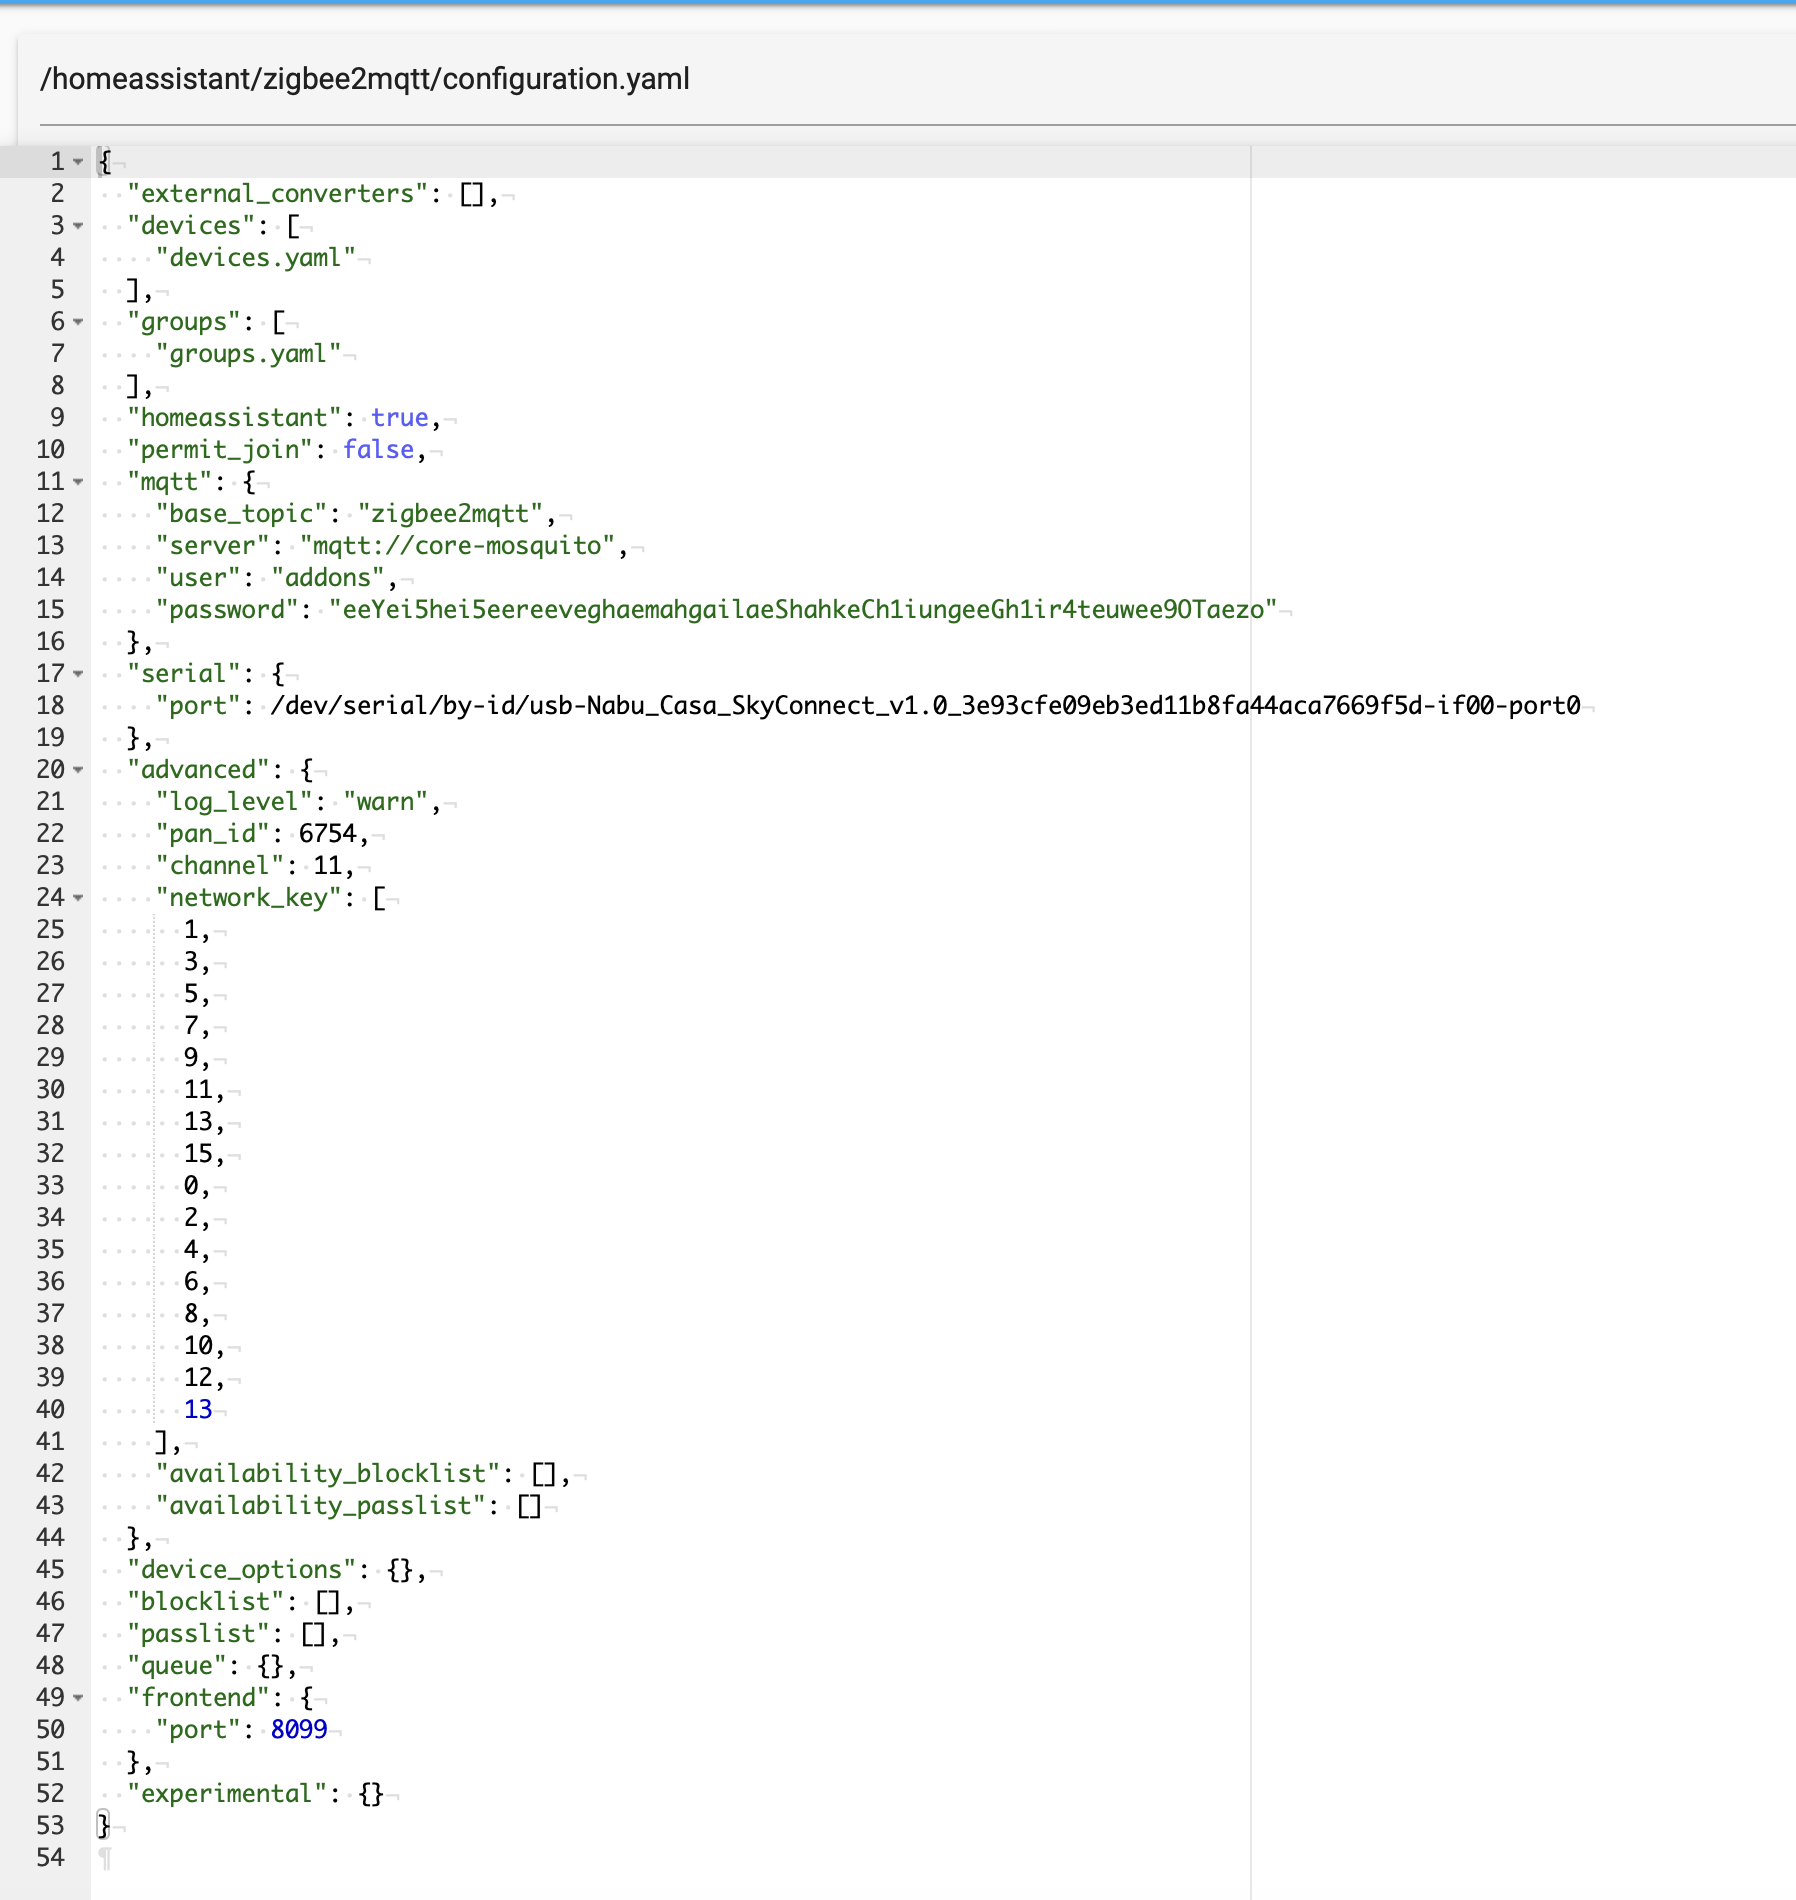Click the "device_options" key
The width and height of the screenshot is (1796, 1900).
(242, 1570)
